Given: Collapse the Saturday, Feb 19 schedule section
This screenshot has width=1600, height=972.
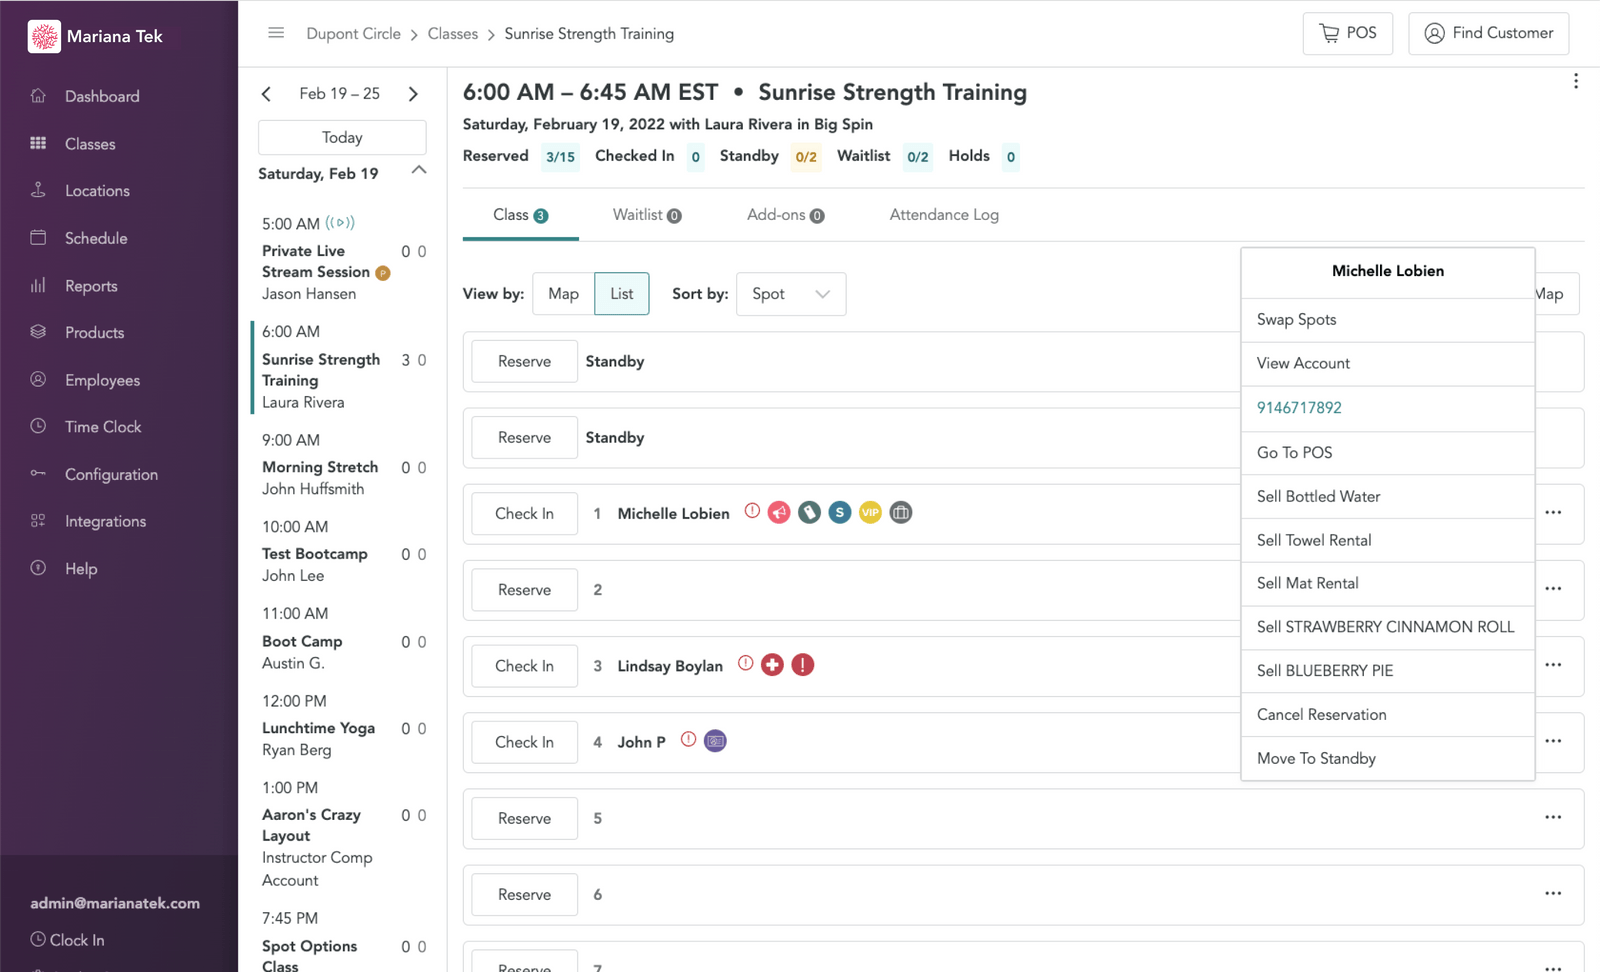Looking at the screenshot, I should [419, 171].
